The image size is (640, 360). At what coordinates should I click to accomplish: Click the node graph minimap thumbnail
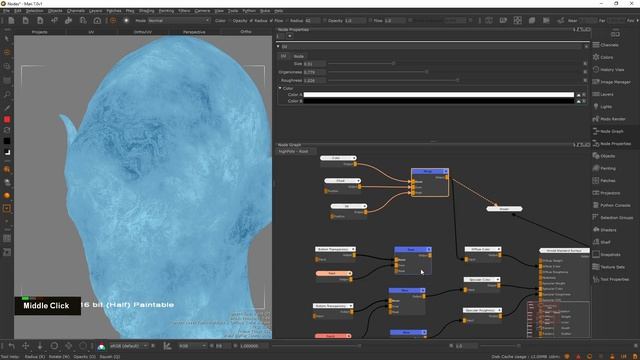tap(558, 319)
